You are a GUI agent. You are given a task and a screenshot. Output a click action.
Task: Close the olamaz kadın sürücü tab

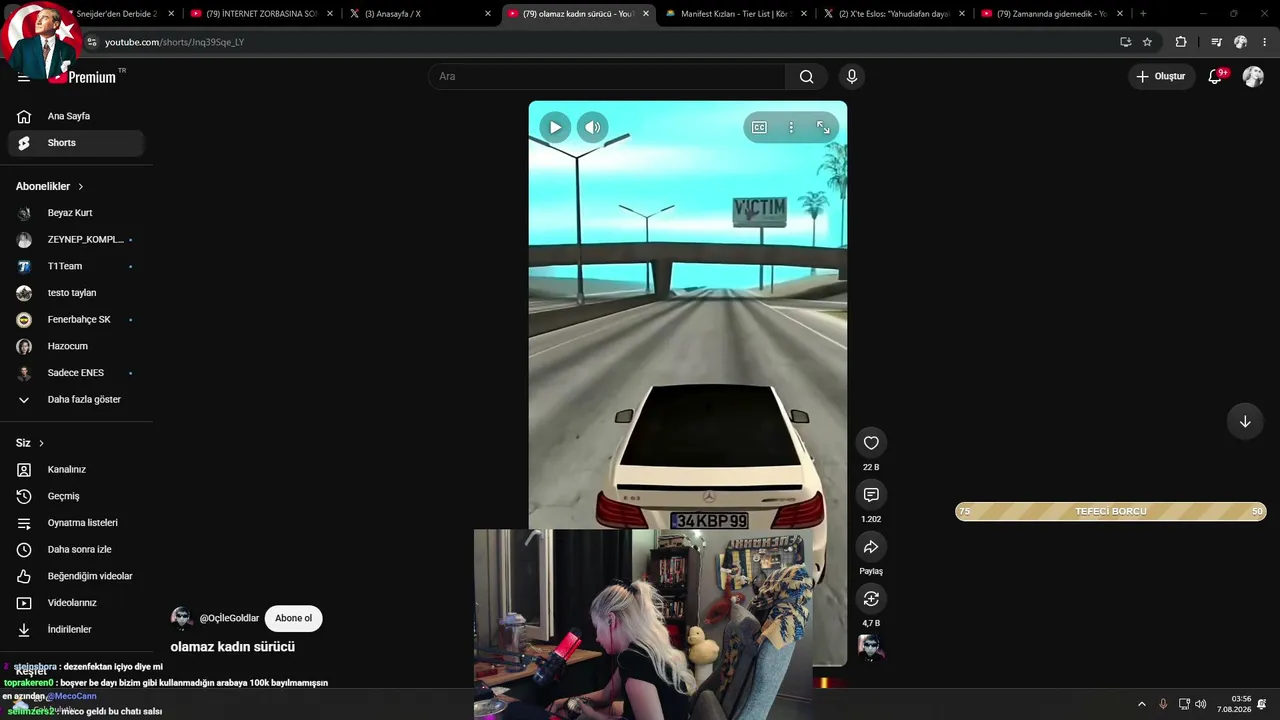coord(646,14)
